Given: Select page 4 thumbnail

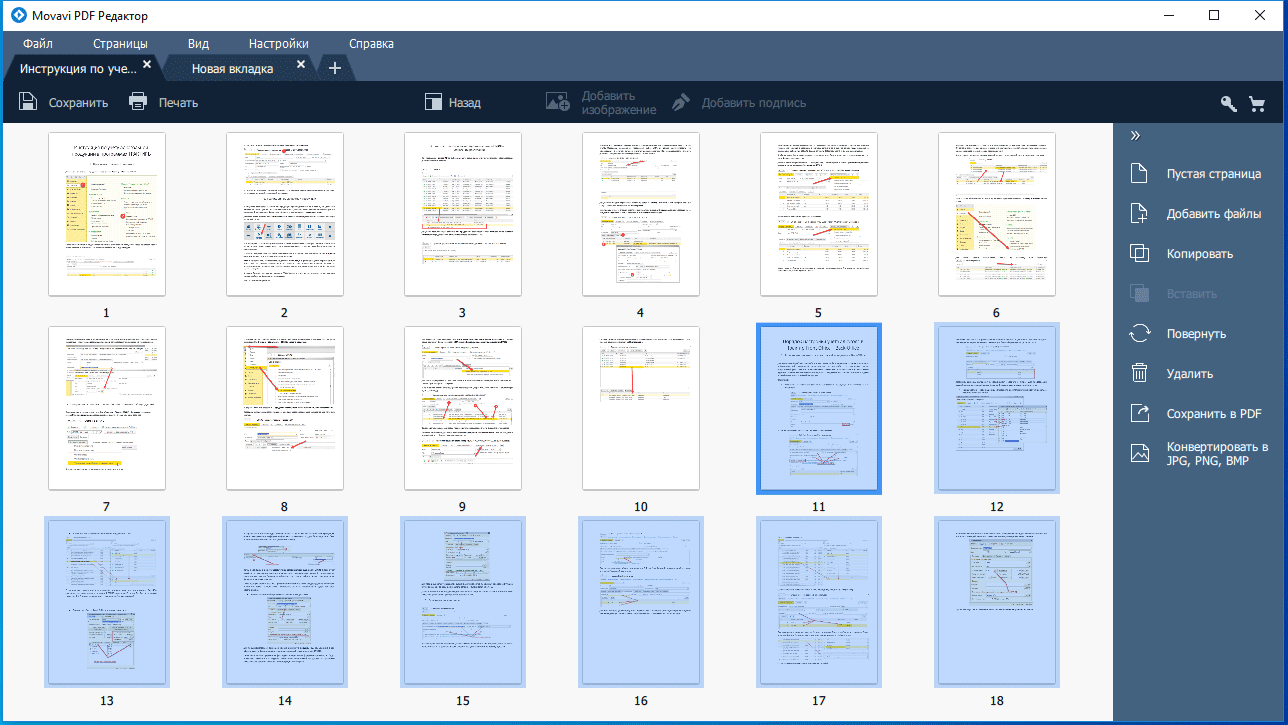Looking at the screenshot, I should point(640,214).
